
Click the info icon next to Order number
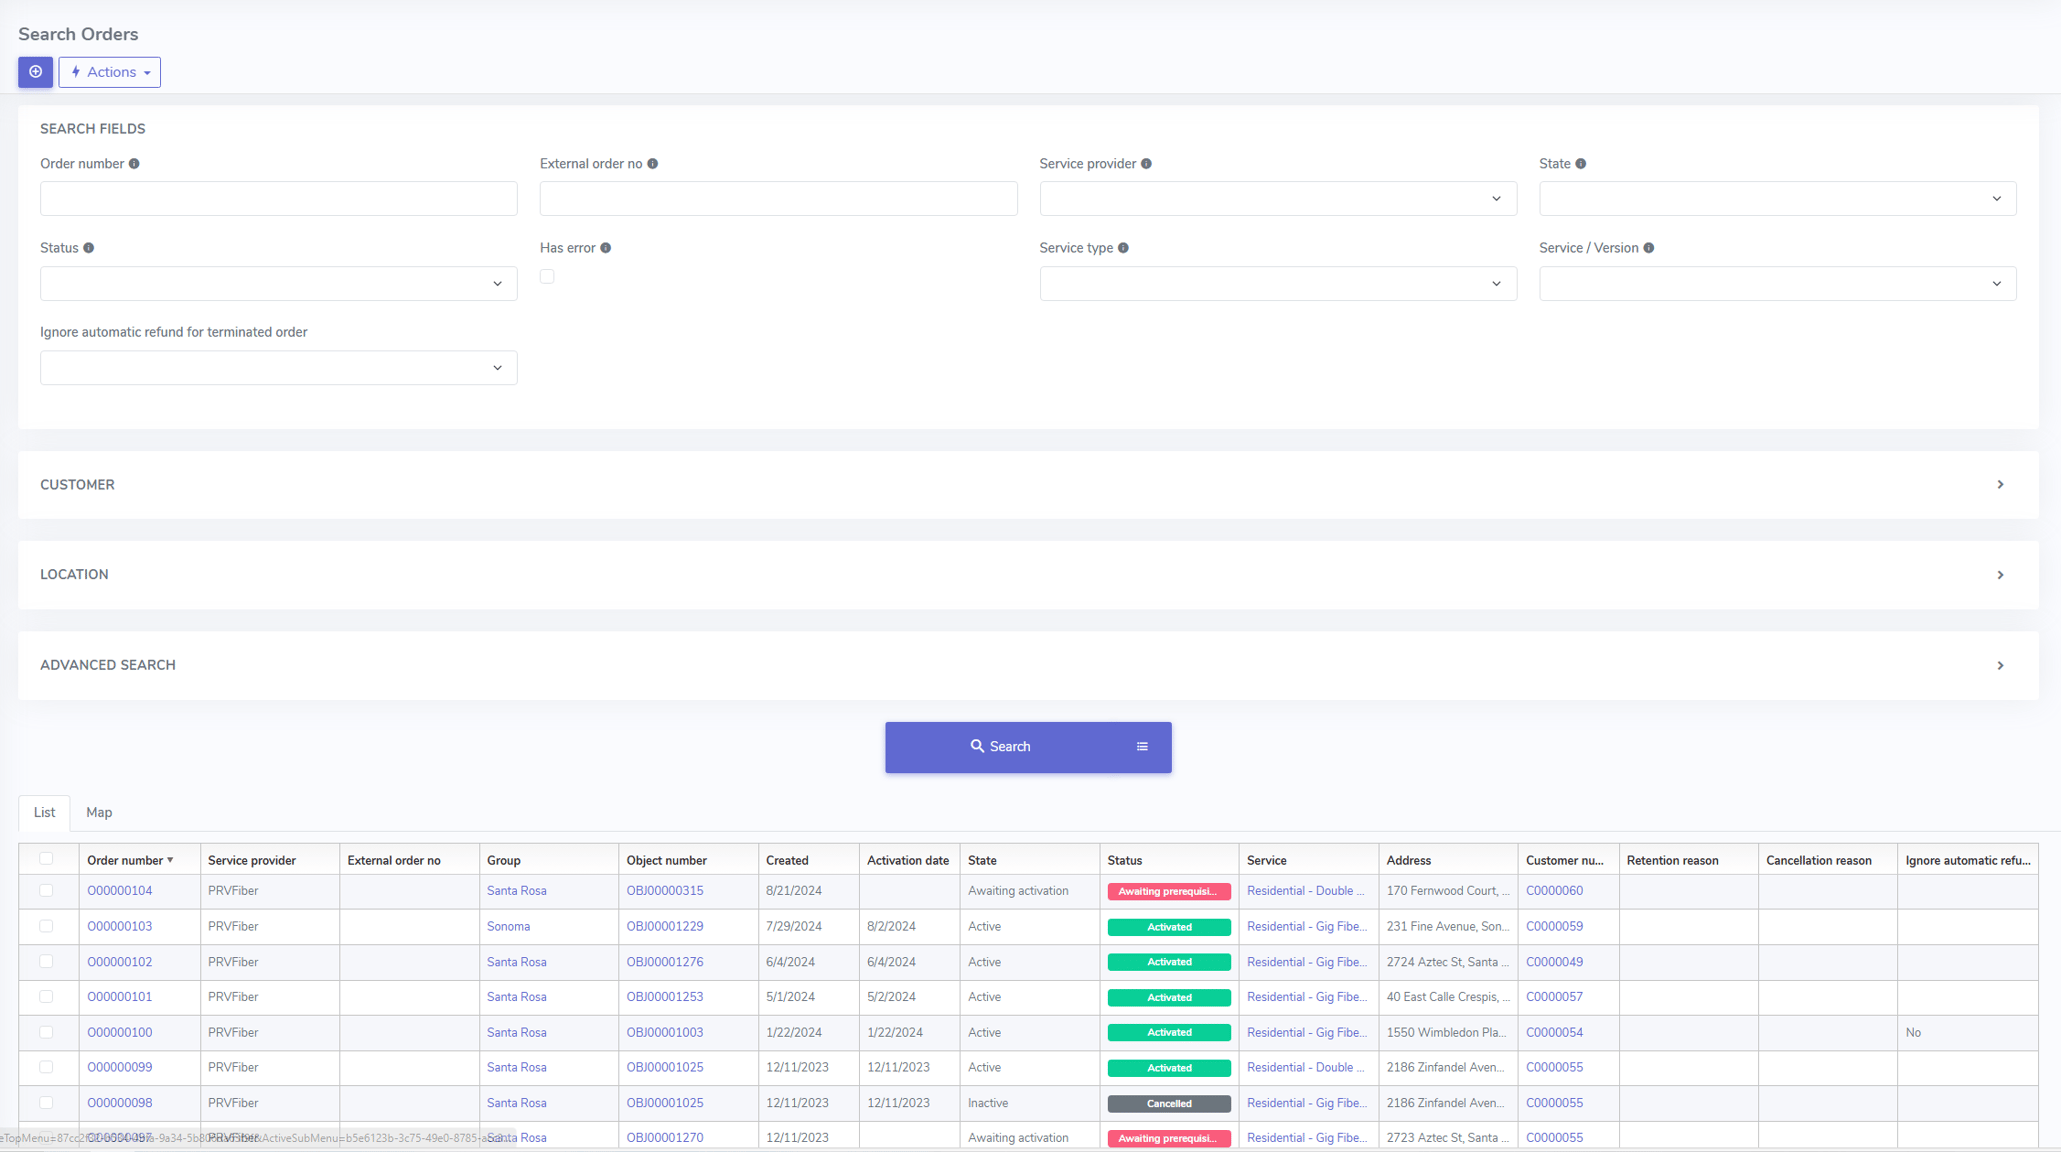(135, 163)
